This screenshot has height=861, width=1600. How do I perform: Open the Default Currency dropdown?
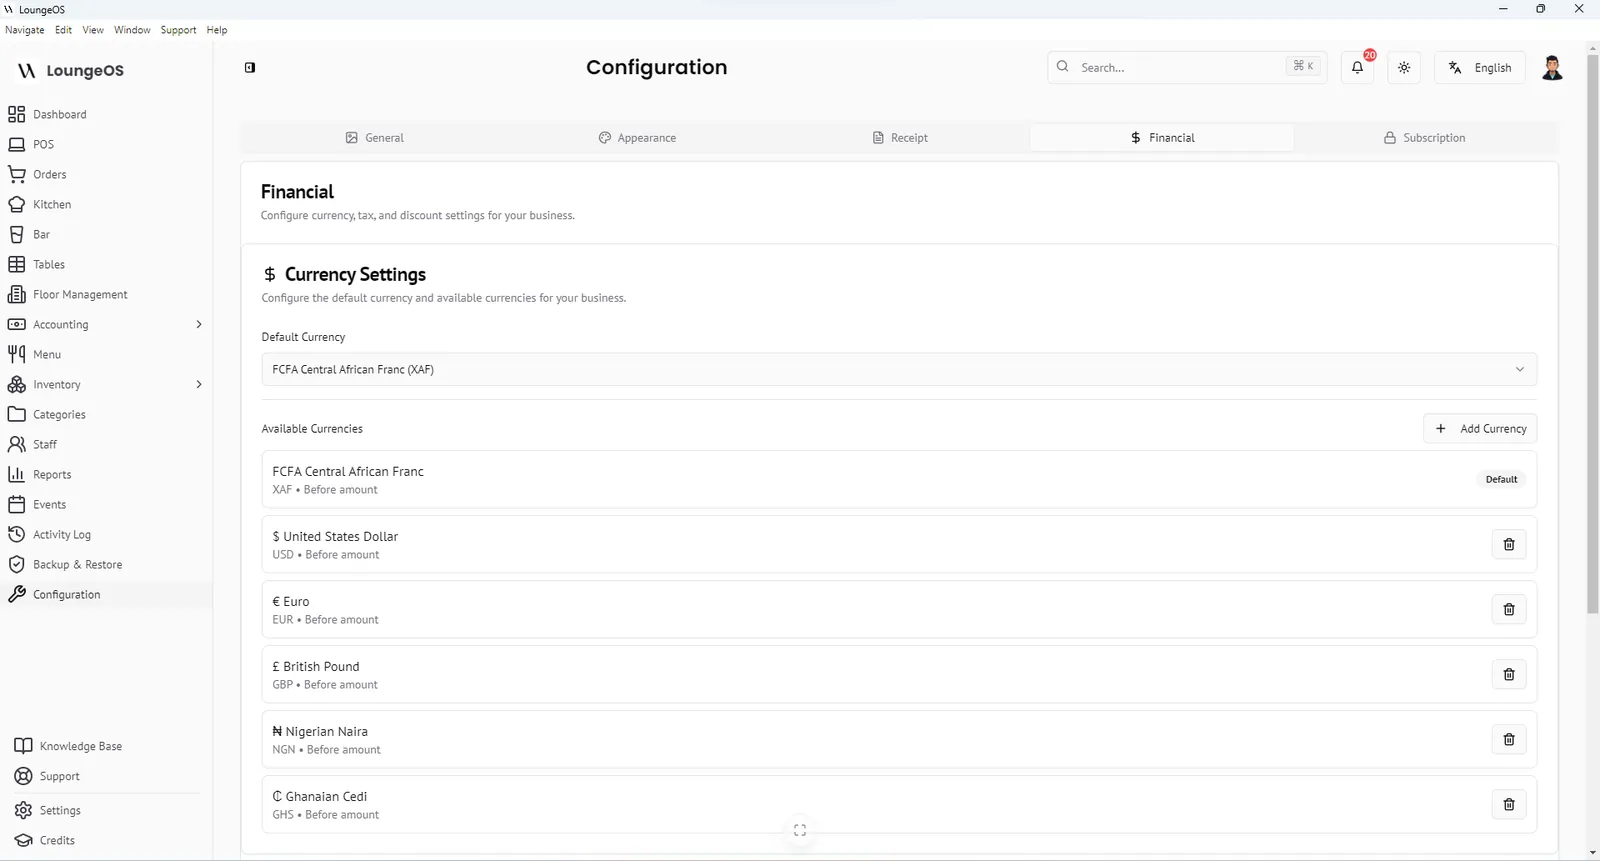point(899,369)
